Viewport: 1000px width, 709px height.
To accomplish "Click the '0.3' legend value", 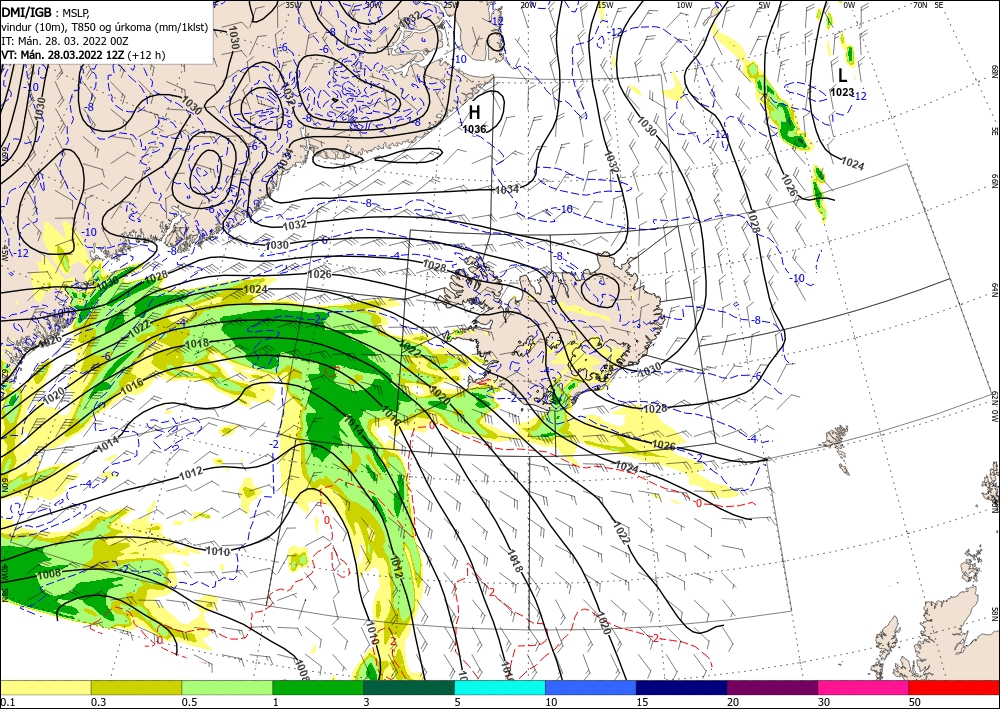I will pos(98,702).
